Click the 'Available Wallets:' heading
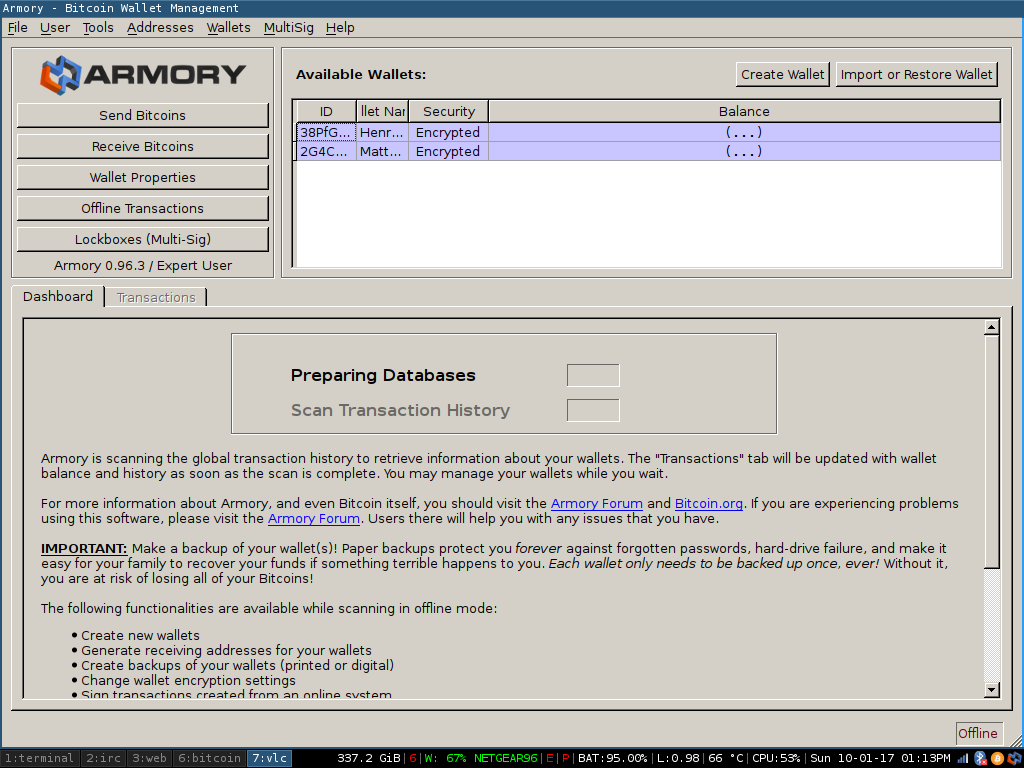Screen dimensions: 1024x768 click(361, 74)
